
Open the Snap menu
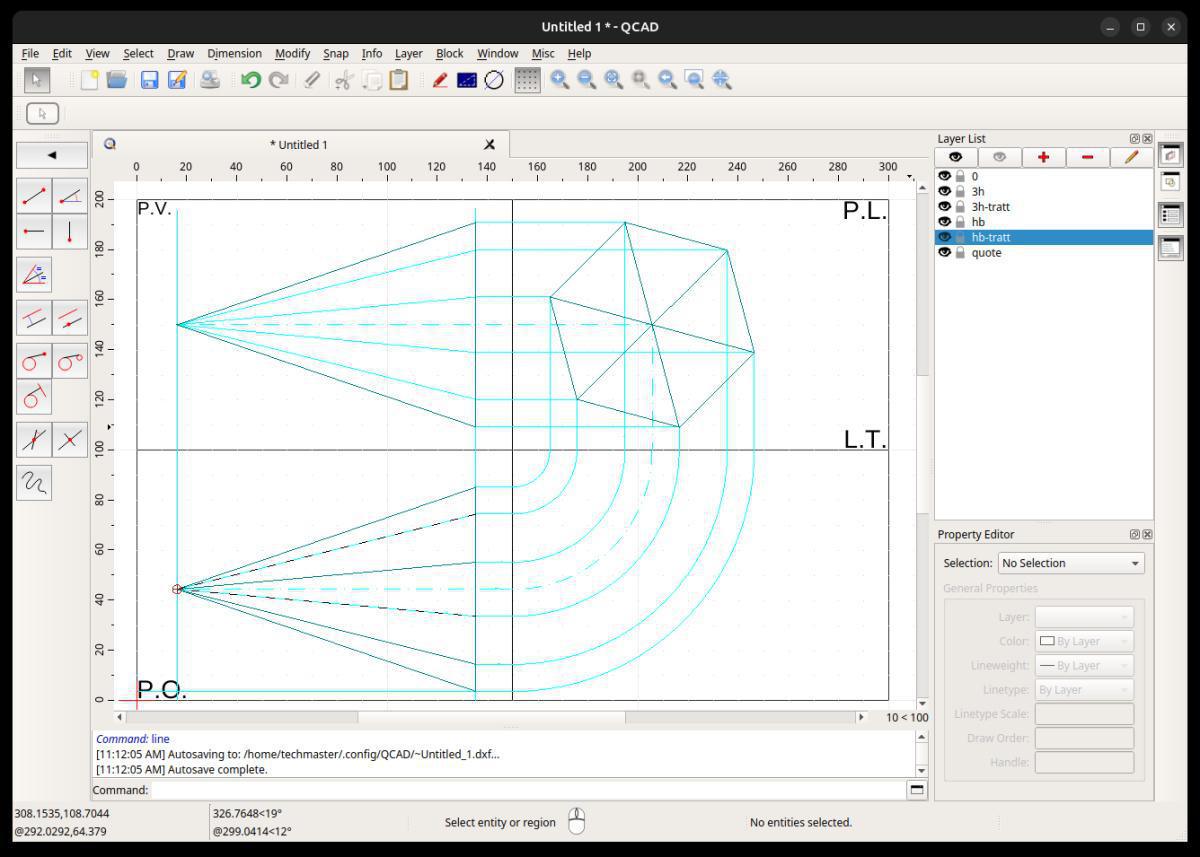335,53
